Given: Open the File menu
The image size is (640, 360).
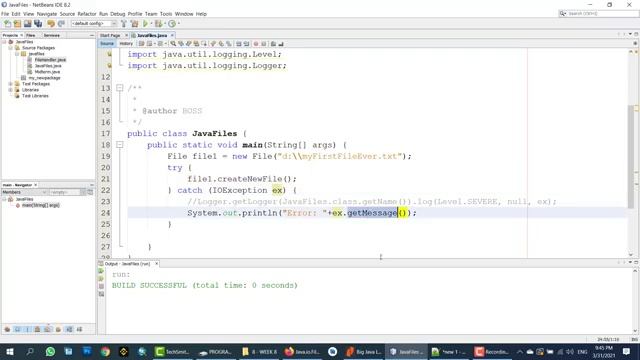Looking at the screenshot, I should coord(5,14).
